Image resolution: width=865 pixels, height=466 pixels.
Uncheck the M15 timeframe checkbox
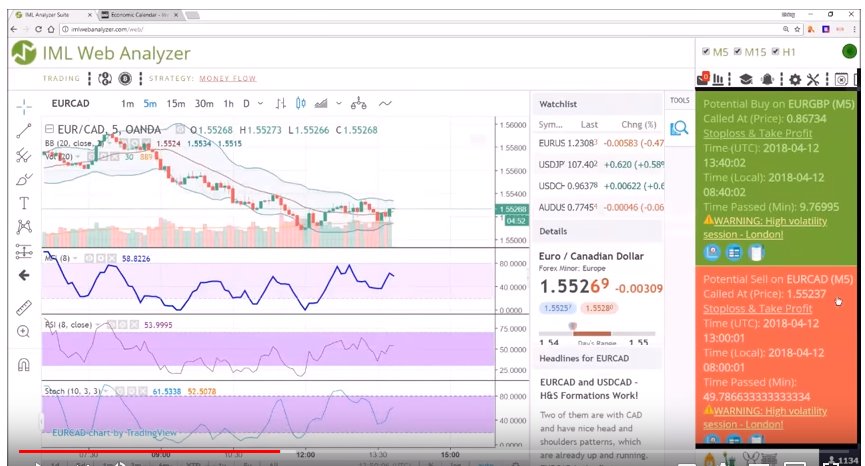tap(738, 51)
